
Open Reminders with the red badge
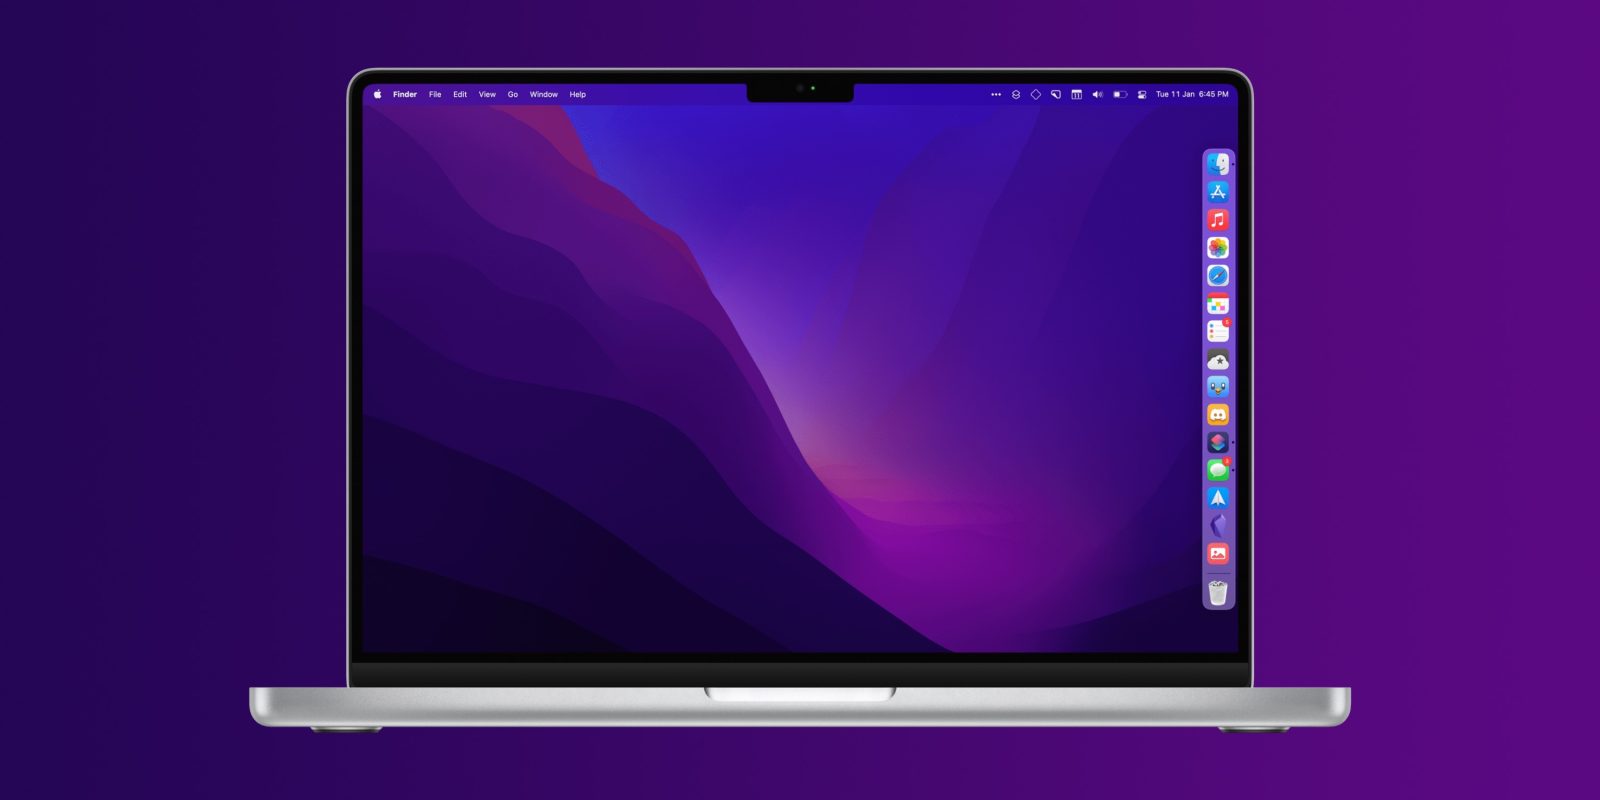click(1217, 331)
